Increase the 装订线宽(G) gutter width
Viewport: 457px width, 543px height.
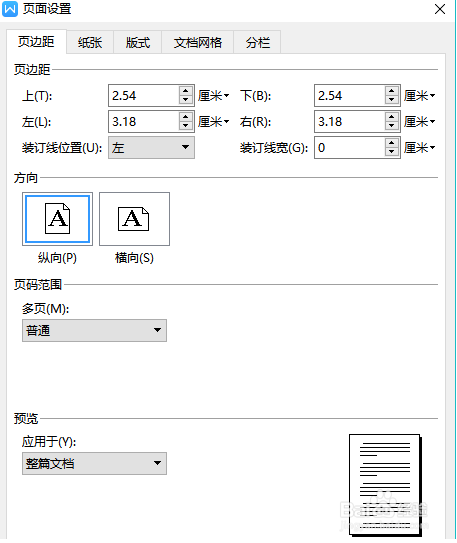point(392,143)
